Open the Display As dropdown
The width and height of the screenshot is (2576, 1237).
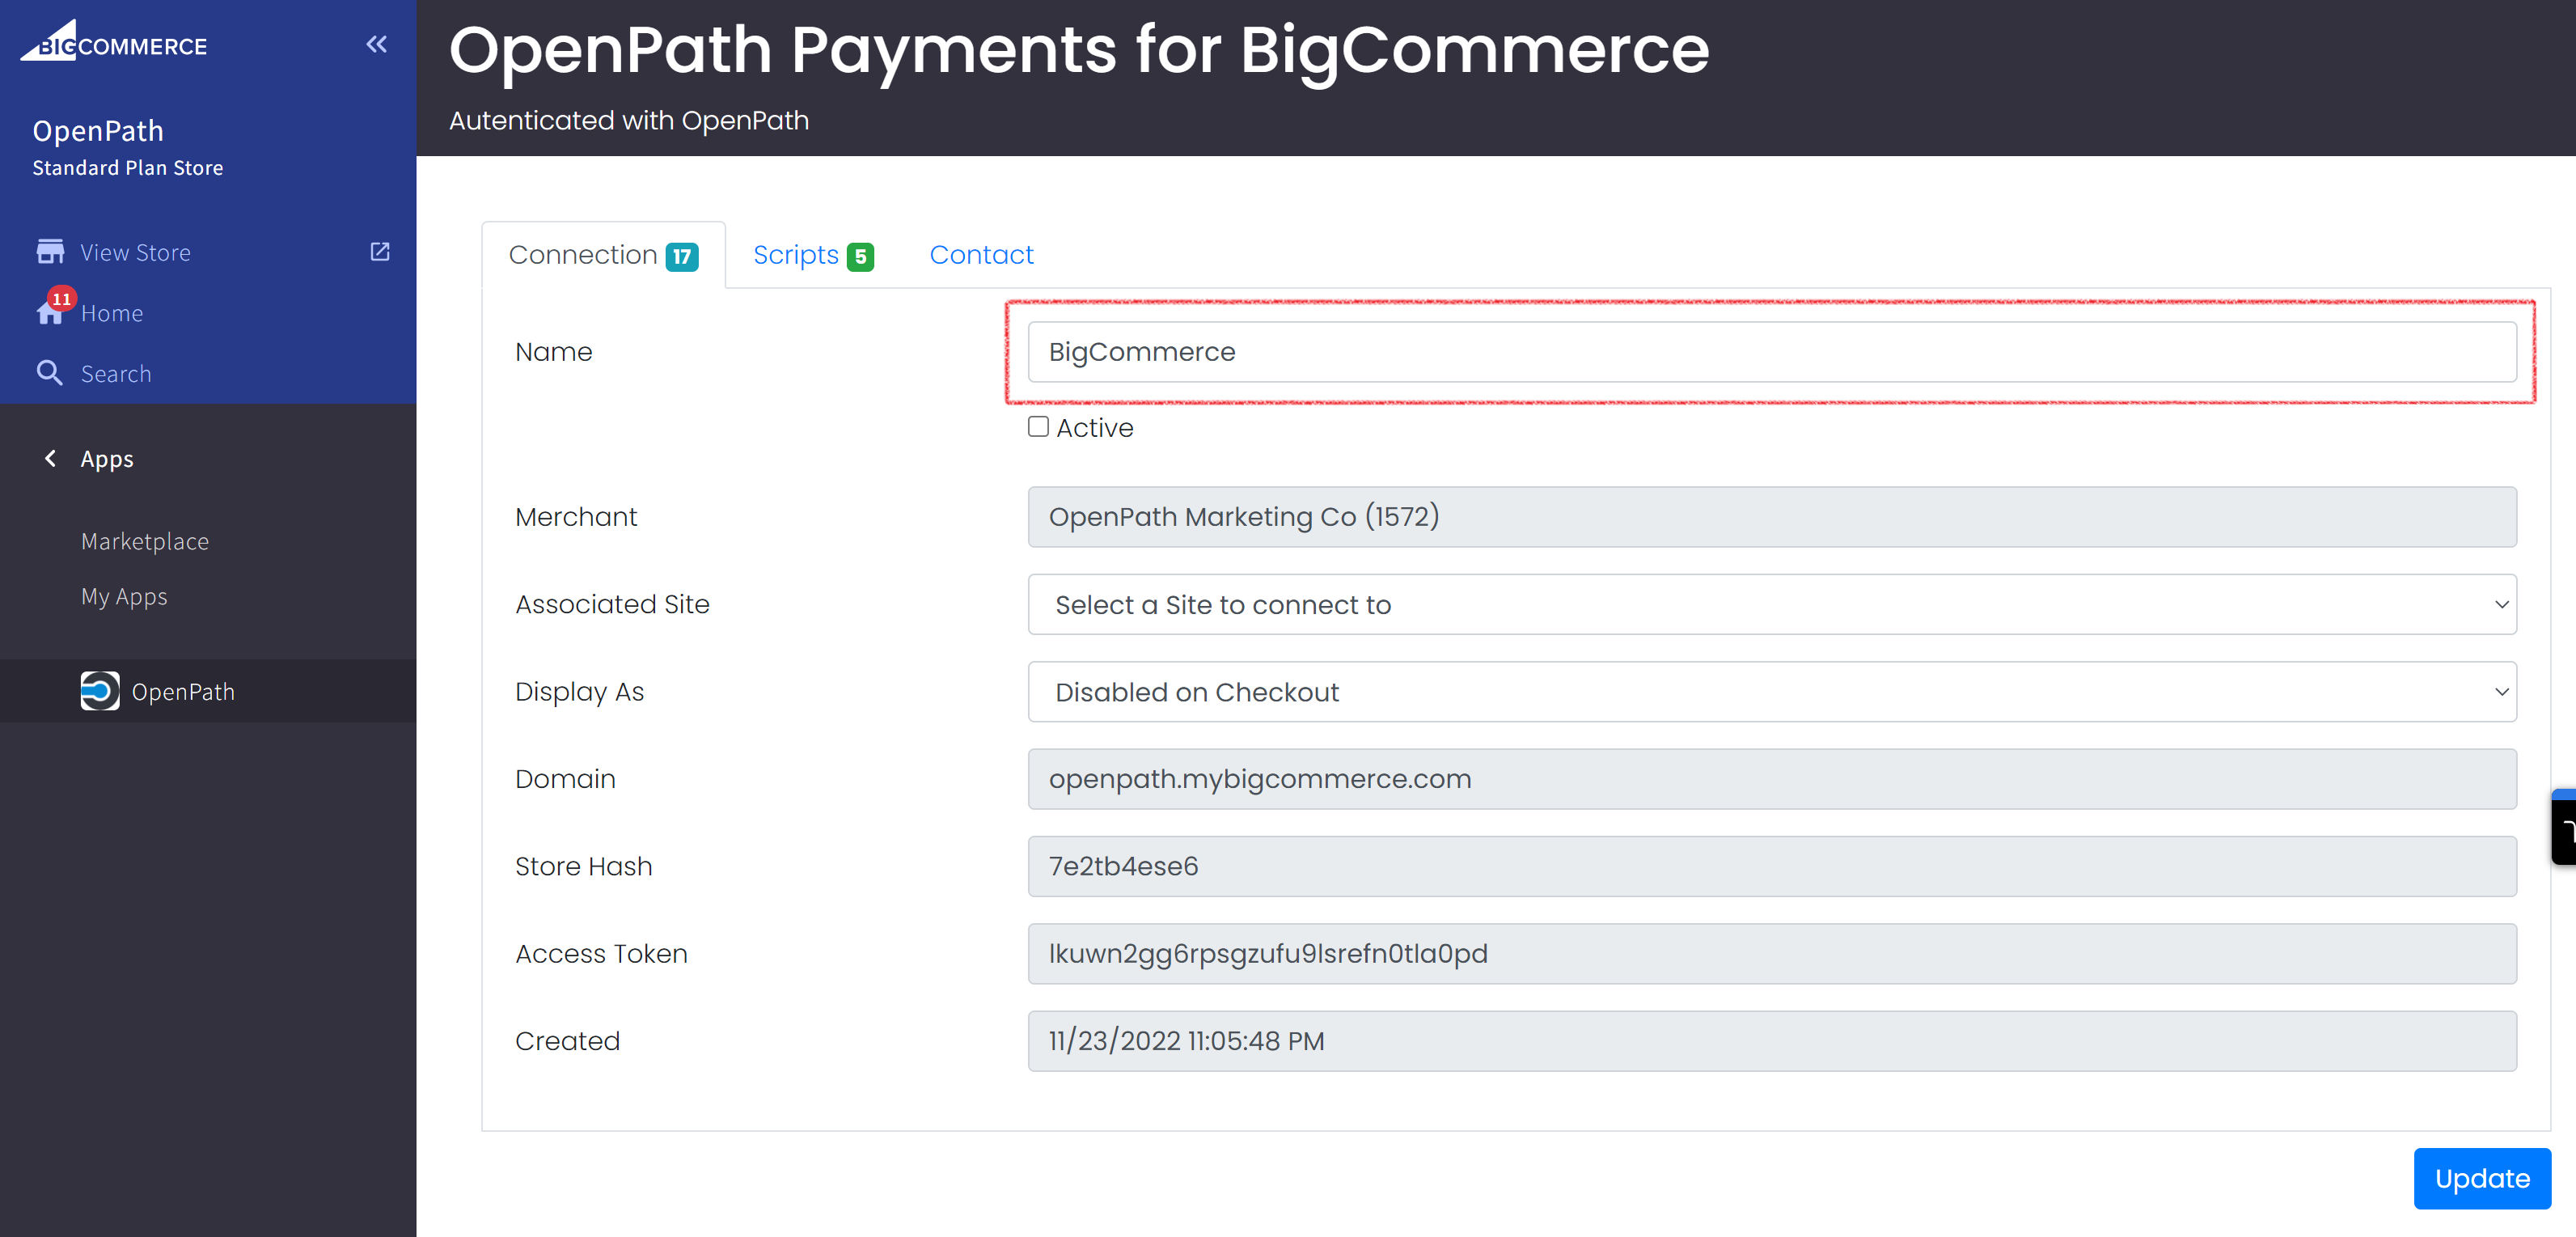tap(1772, 691)
